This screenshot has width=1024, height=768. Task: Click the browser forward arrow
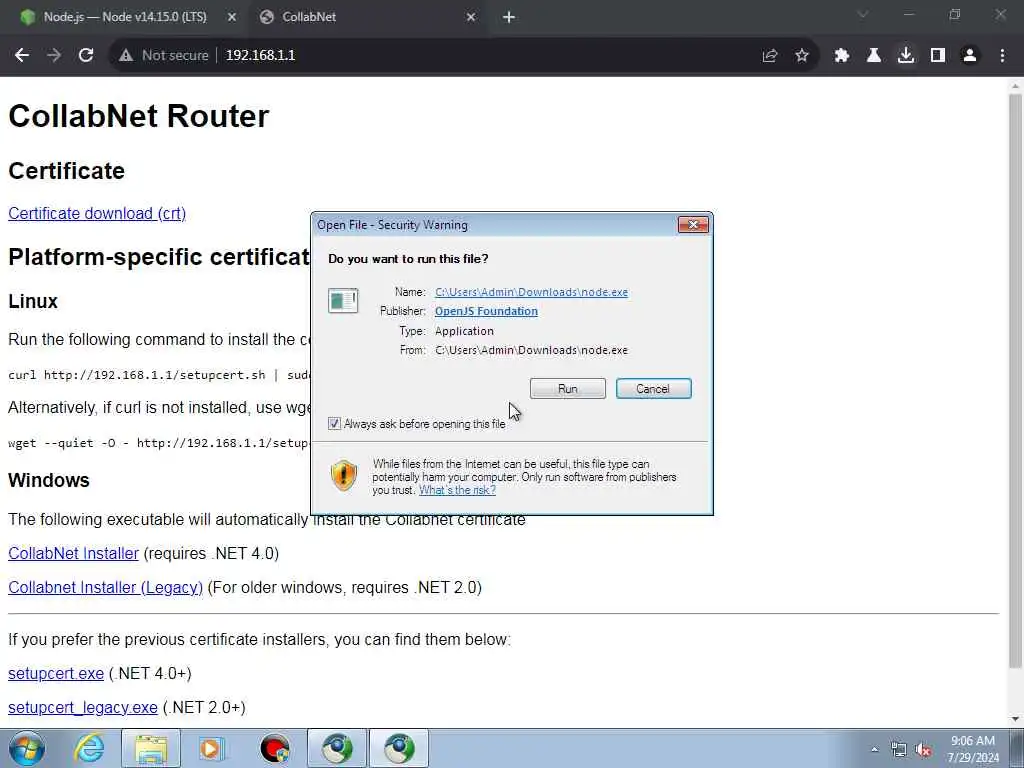click(54, 56)
